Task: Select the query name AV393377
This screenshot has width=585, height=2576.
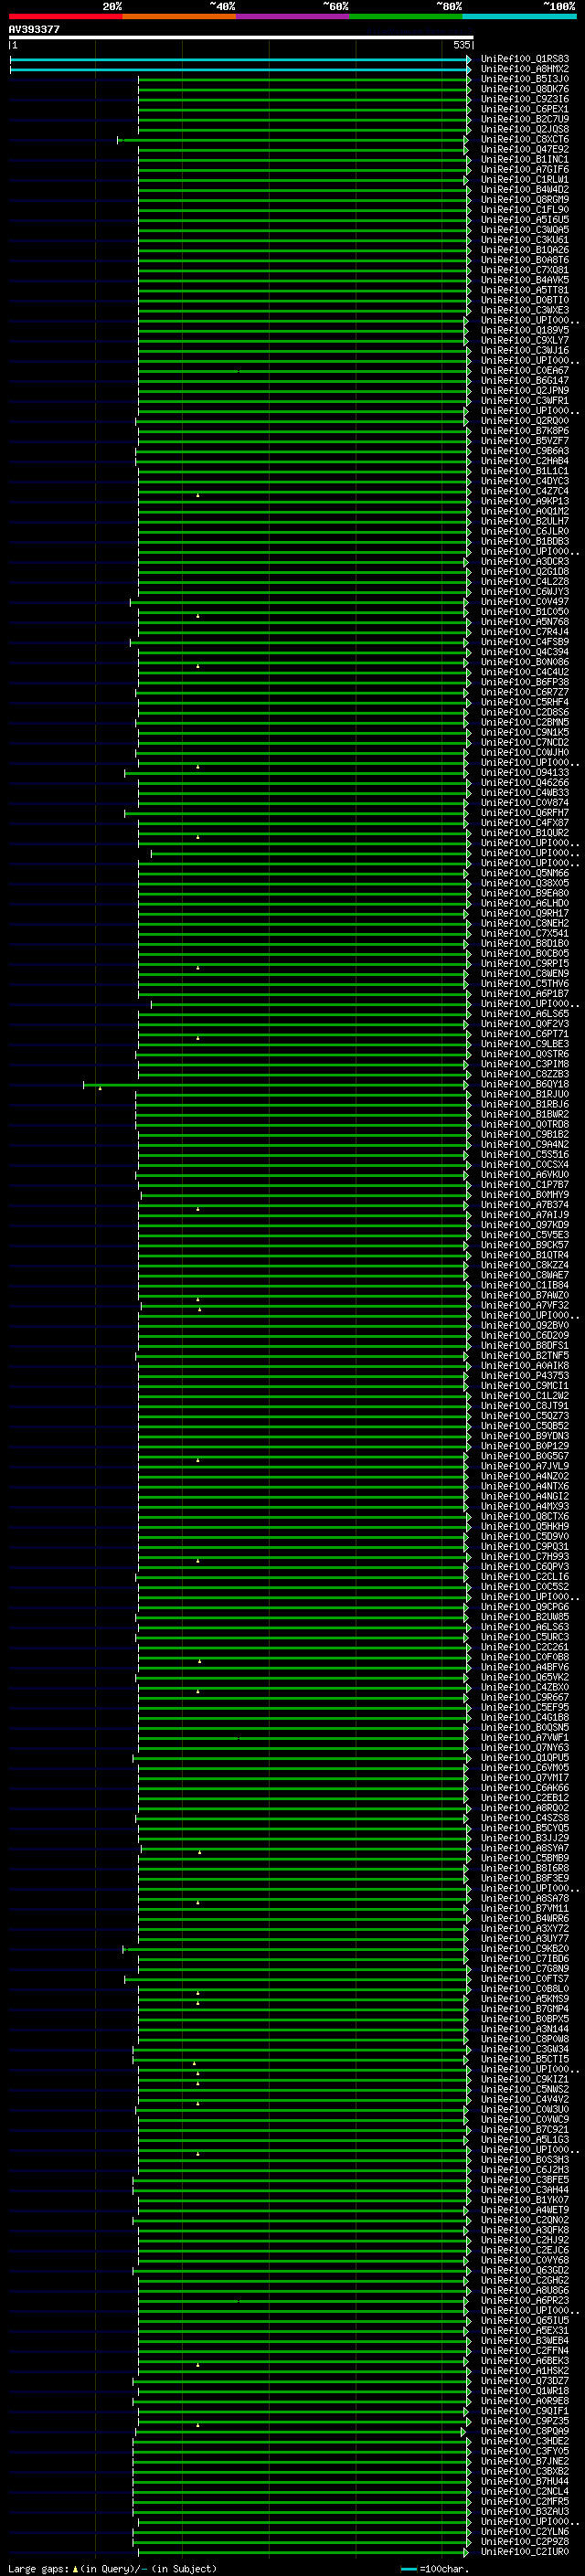Action: [34, 29]
